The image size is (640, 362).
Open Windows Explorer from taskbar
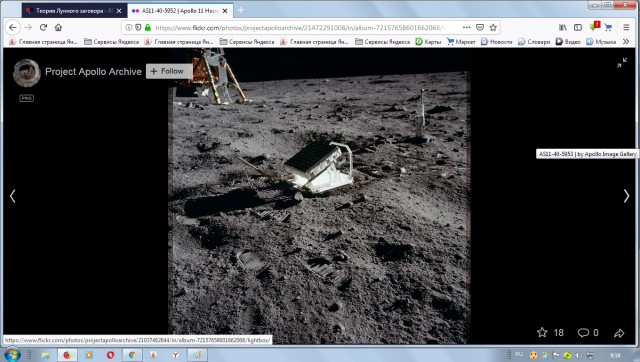[x=46, y=355]
